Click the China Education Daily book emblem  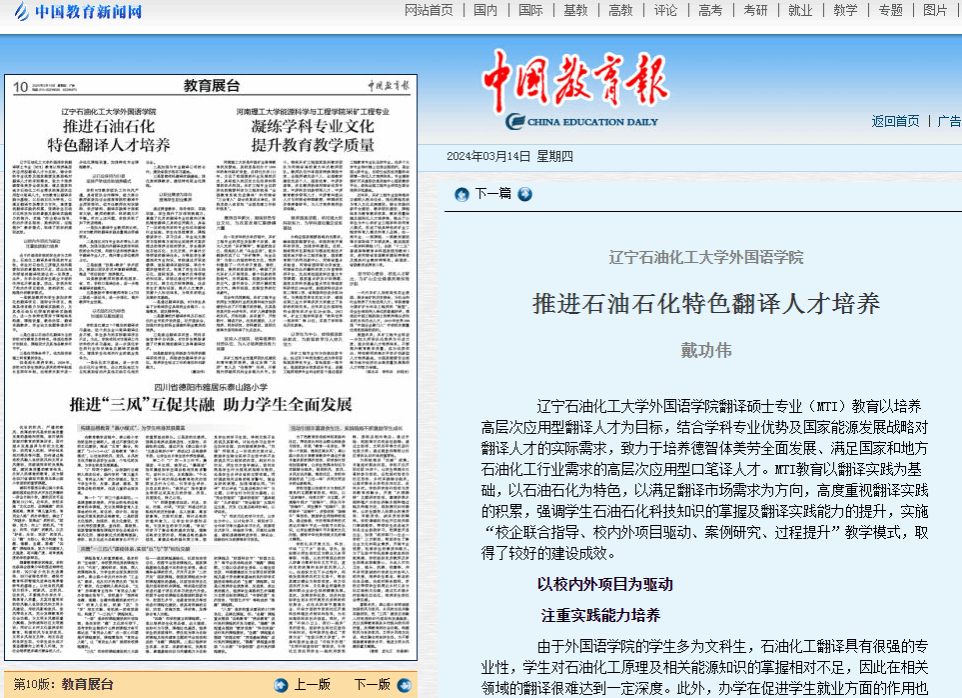(x=515, y=122)
